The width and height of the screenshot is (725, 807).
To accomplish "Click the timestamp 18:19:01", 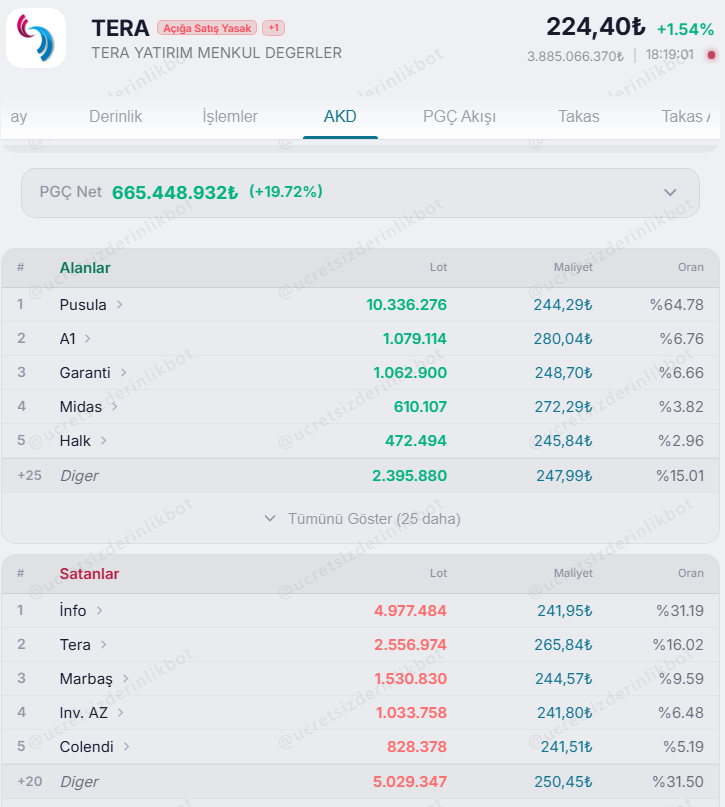I will 670,55.
